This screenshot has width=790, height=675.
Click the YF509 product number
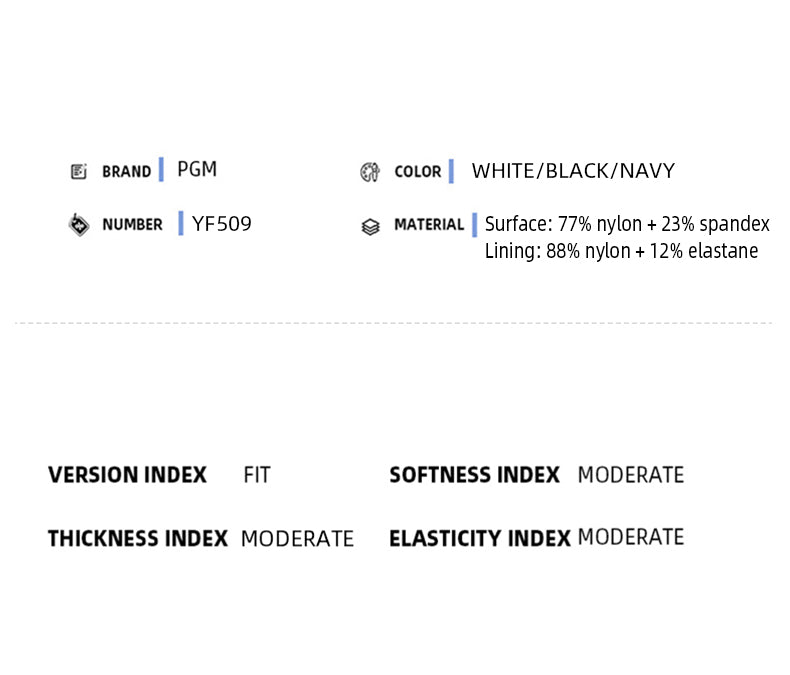point(222,224)
